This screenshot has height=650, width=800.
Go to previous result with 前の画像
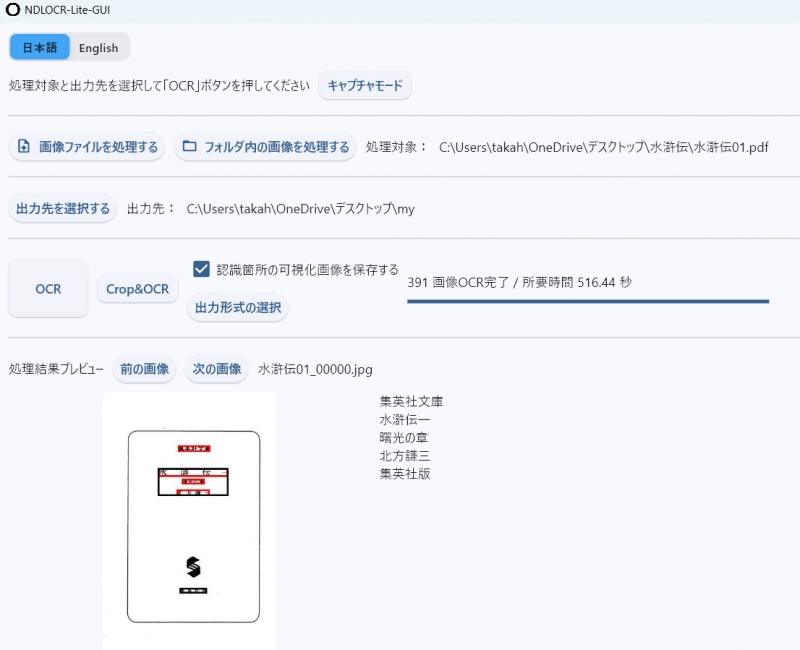tap(144, 369)
